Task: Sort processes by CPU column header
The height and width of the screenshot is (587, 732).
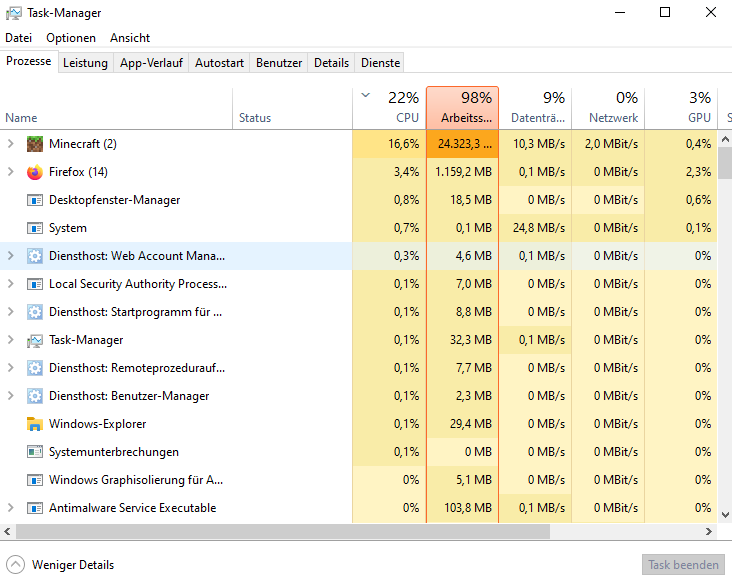Action: click(x=390, y=107)
